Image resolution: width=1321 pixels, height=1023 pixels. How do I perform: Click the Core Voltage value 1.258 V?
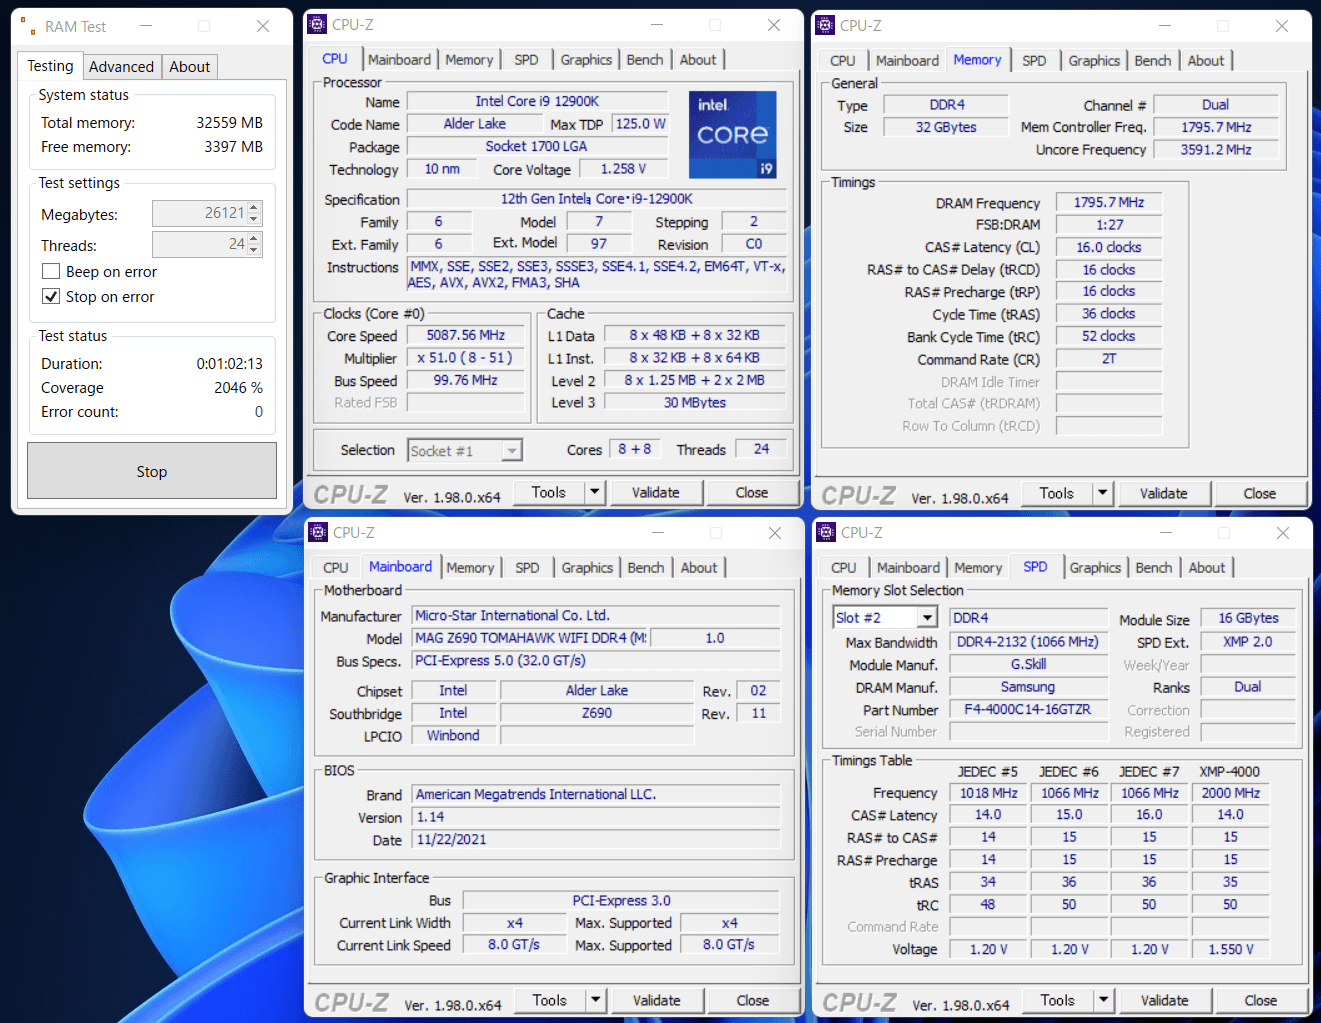coord(623,169)
